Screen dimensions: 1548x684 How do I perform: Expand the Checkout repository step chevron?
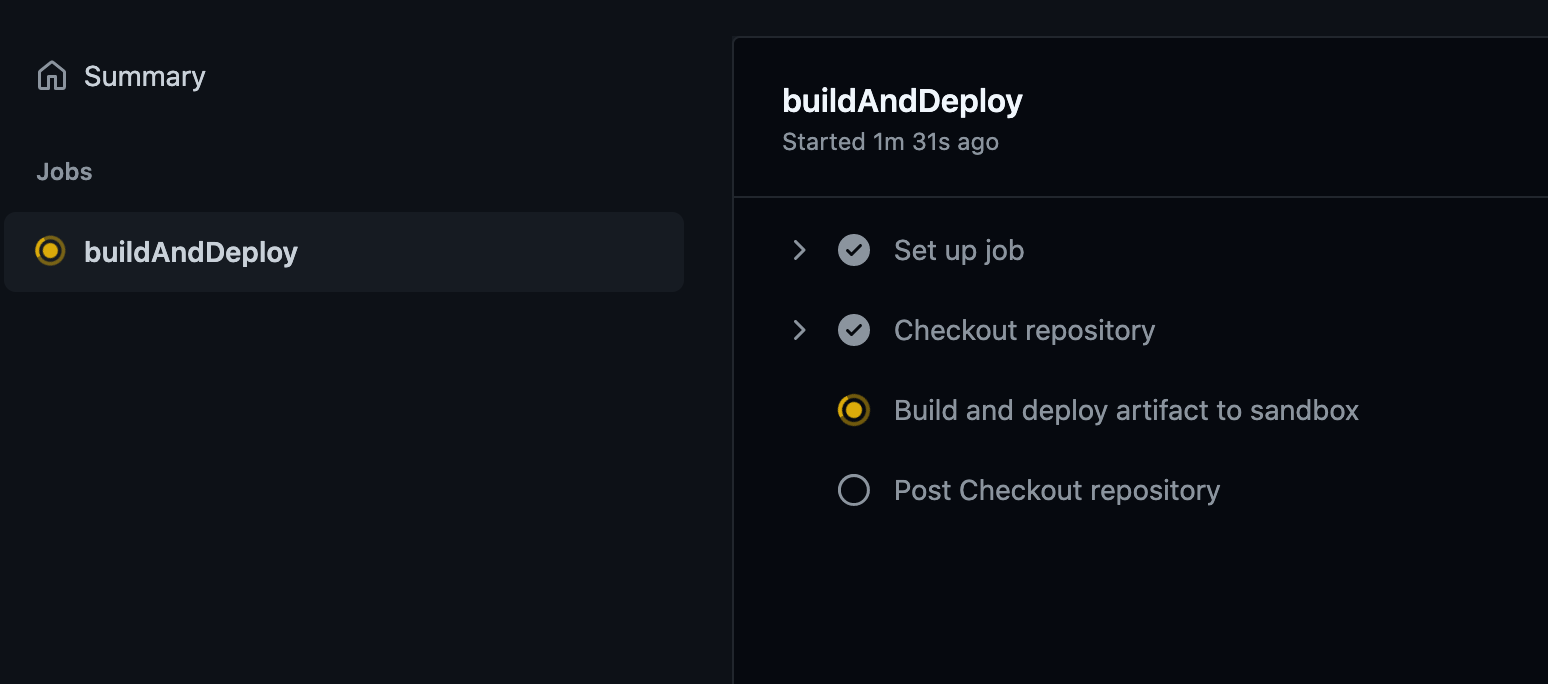(799, 330)
